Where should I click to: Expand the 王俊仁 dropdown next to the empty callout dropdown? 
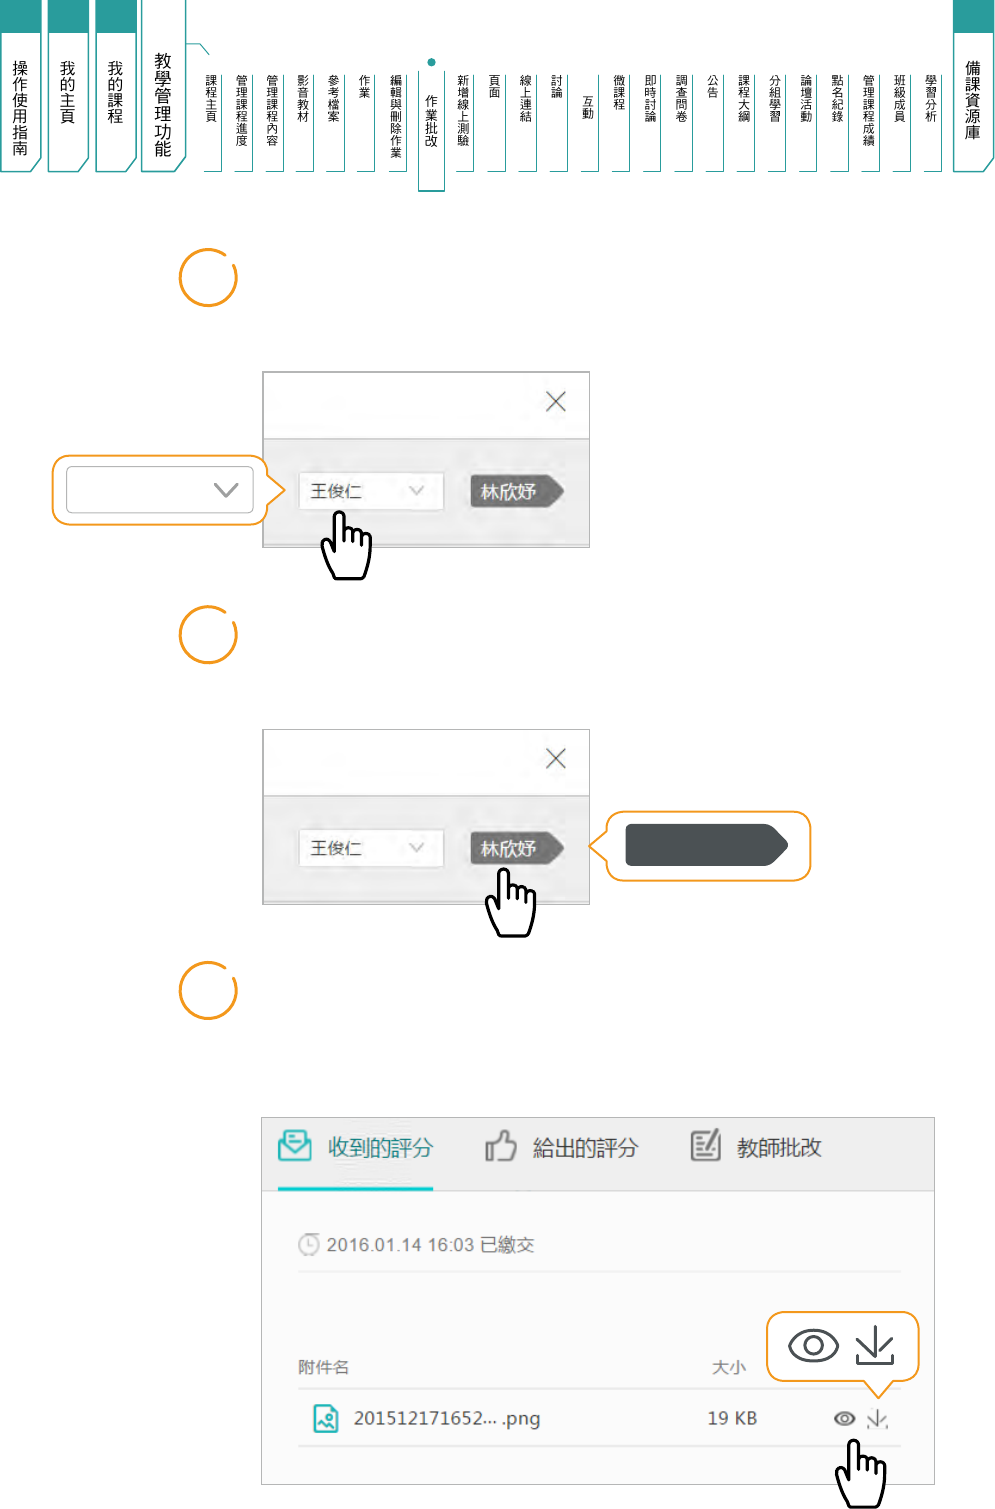[370, 491]
